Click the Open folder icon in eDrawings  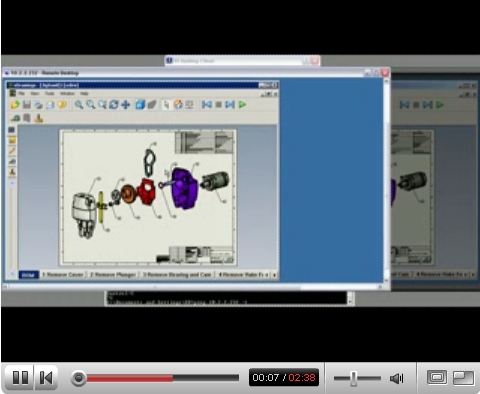click(15, 105)
